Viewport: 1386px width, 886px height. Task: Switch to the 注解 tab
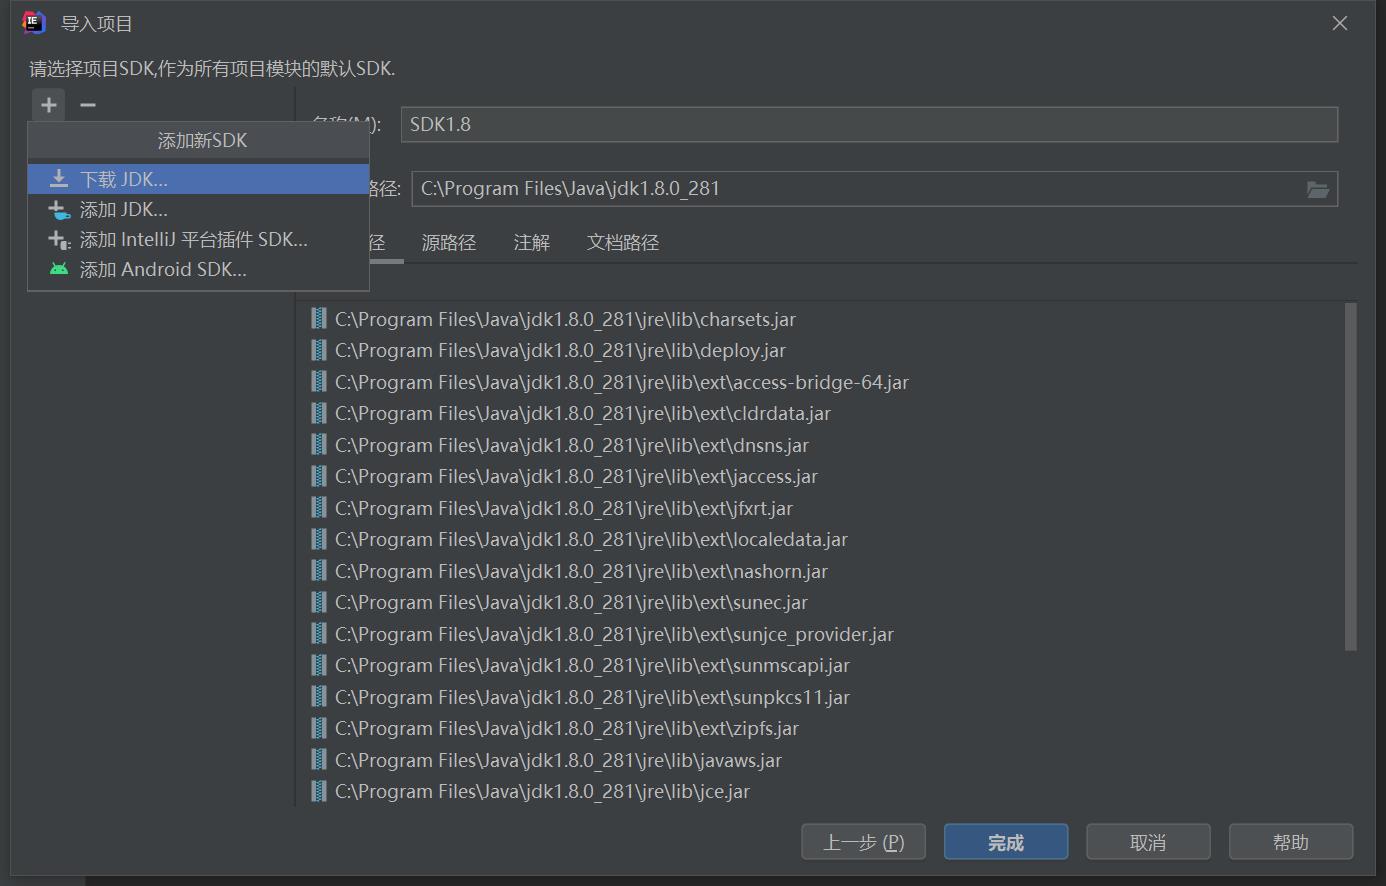tap(531, 242)
